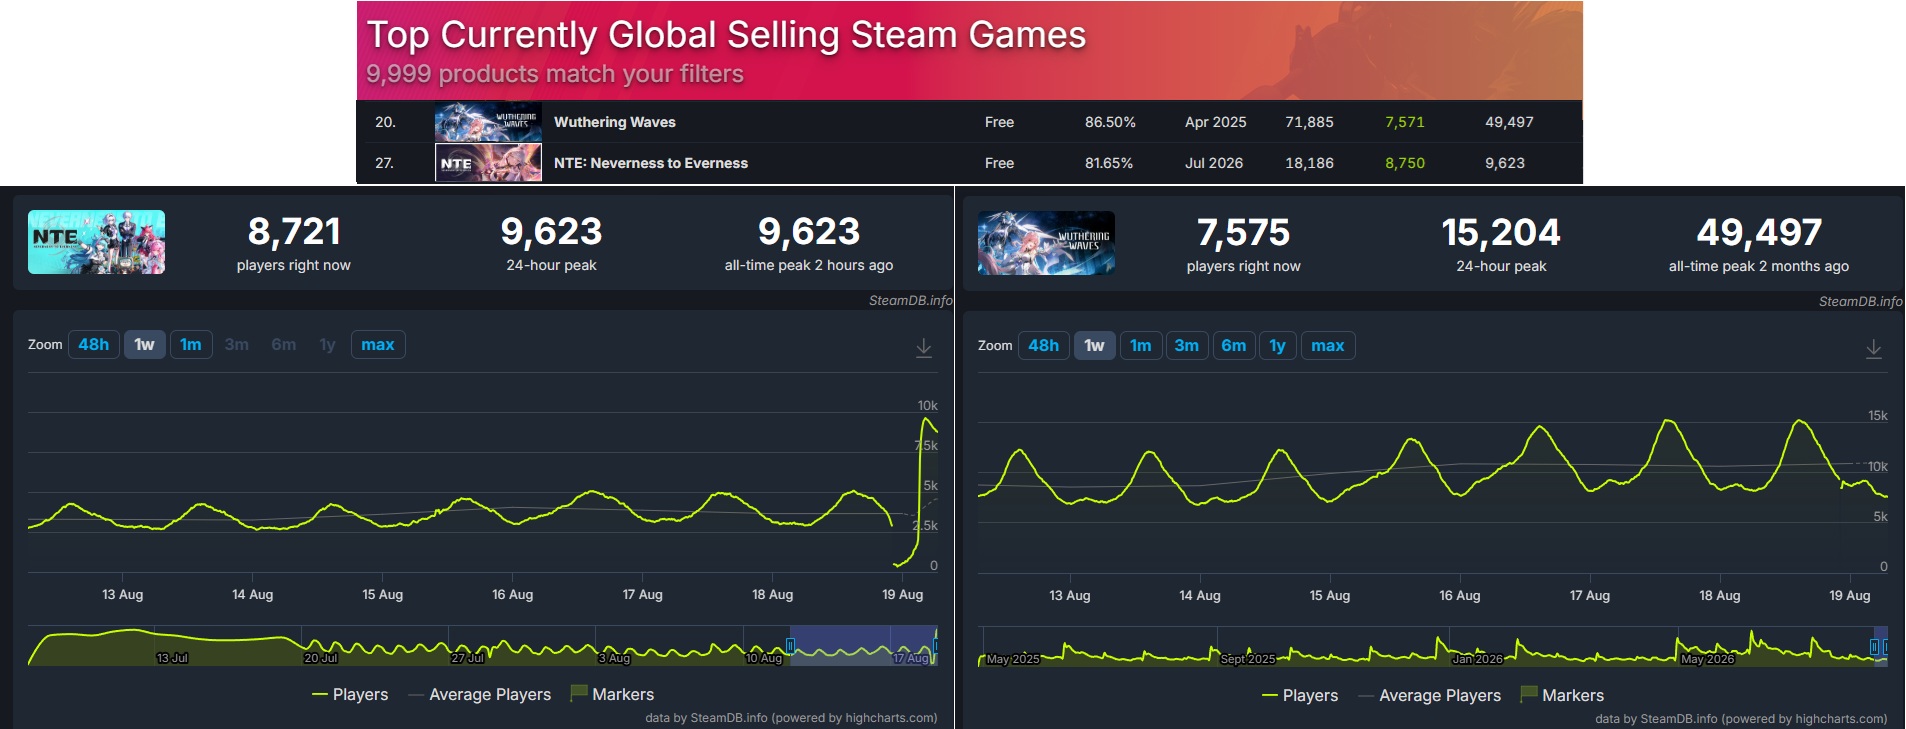Click the rank 27. cell

[x=385, y=163]
